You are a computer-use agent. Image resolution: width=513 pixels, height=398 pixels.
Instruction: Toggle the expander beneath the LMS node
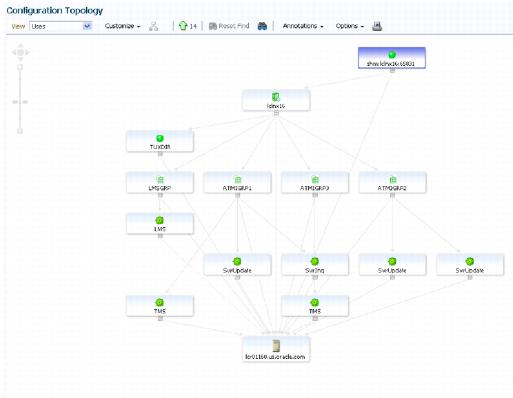tap(160, 236)
